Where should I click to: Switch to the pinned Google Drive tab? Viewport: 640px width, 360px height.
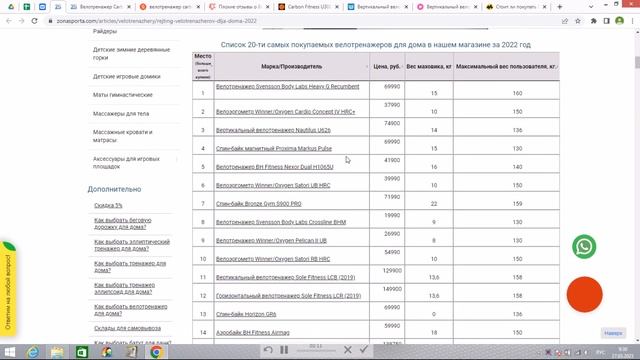[11, 7]
